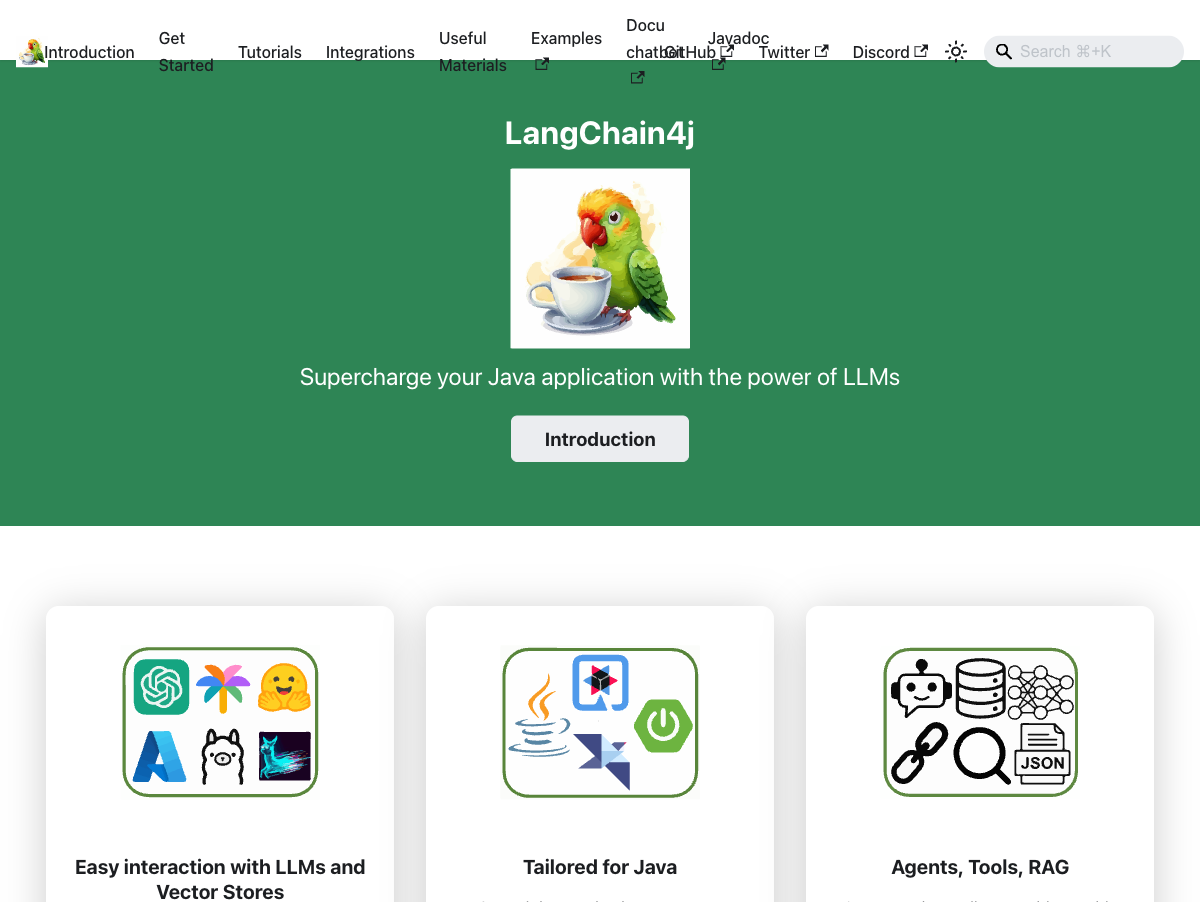Open the Useful Materials nav item
Image resolution: width=1200 pixels, height=902 pixels.
pyautogui.click(x=472, y=52)
